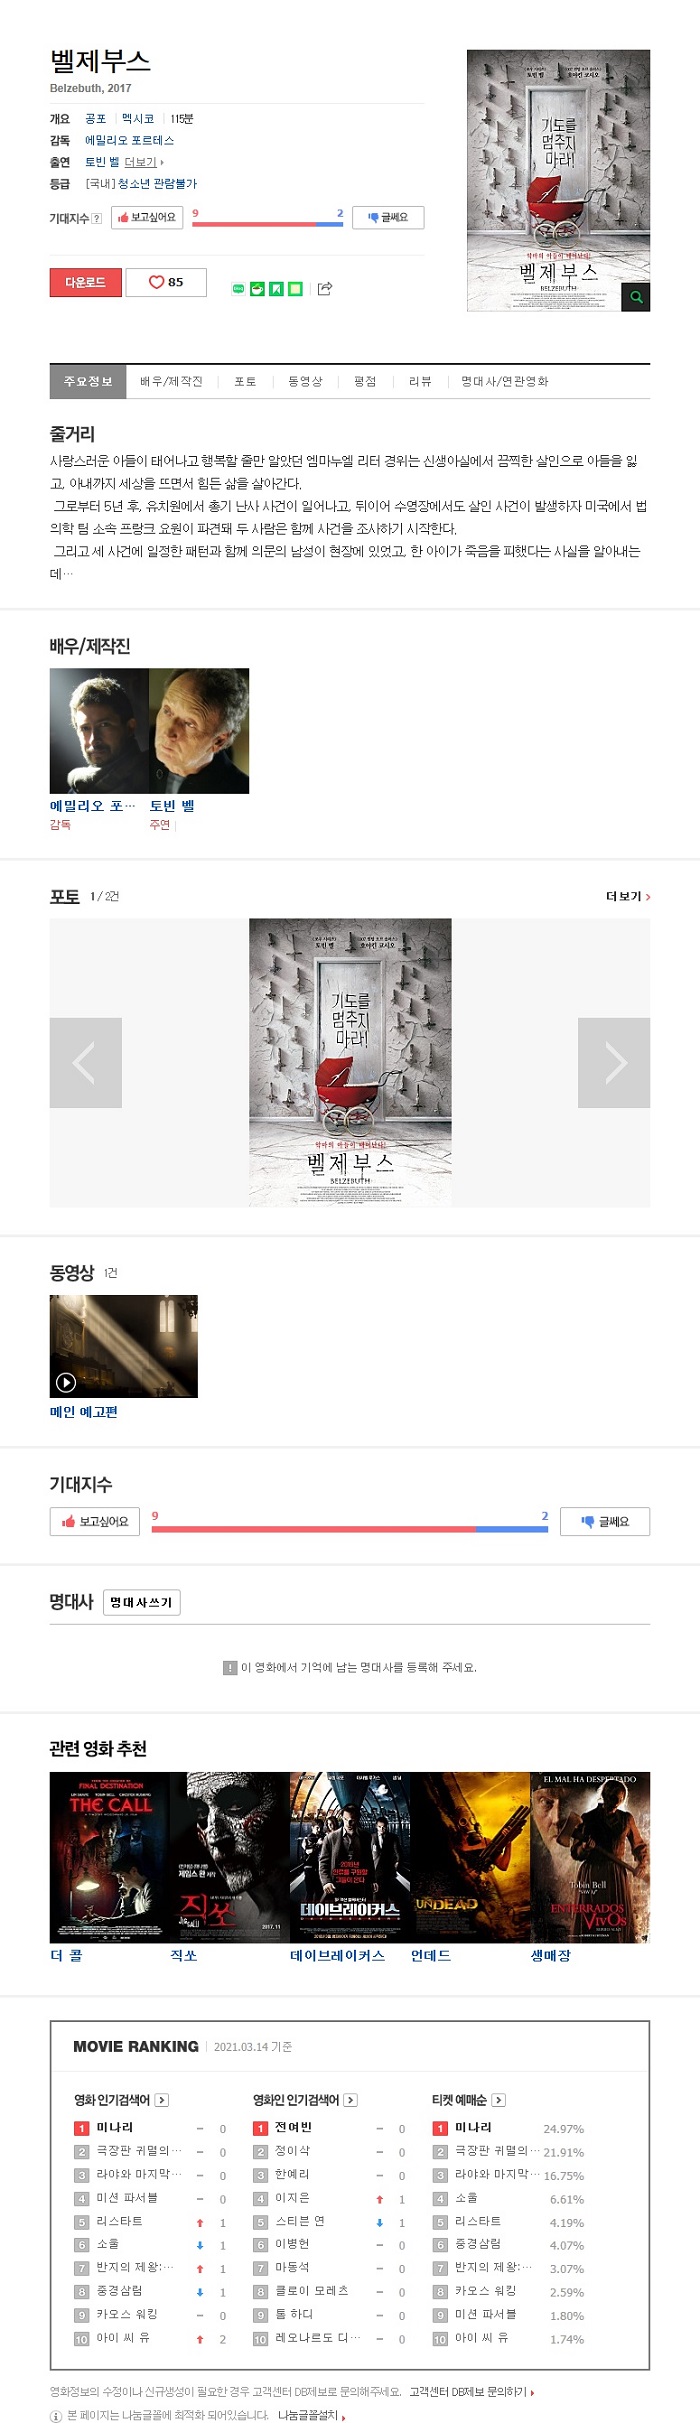Image resolution: width=700 pixels, height=2423 pixels.
Task: Click the 기대지수 question mark help icon
Action: coord(96,218)
